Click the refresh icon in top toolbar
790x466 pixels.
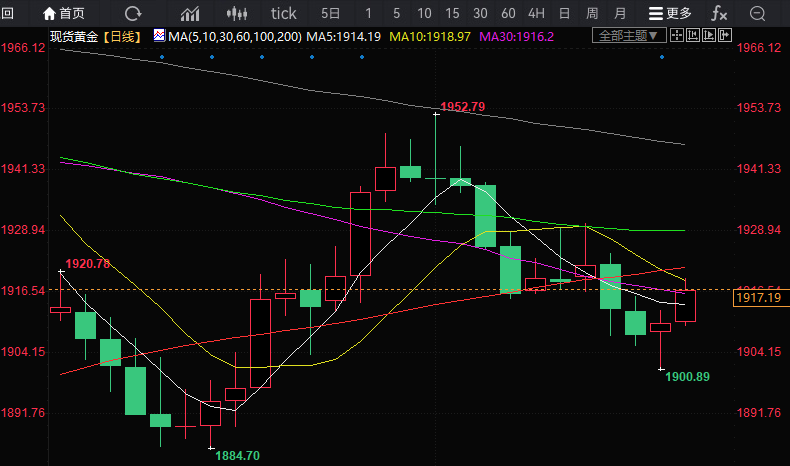[132, 13]
